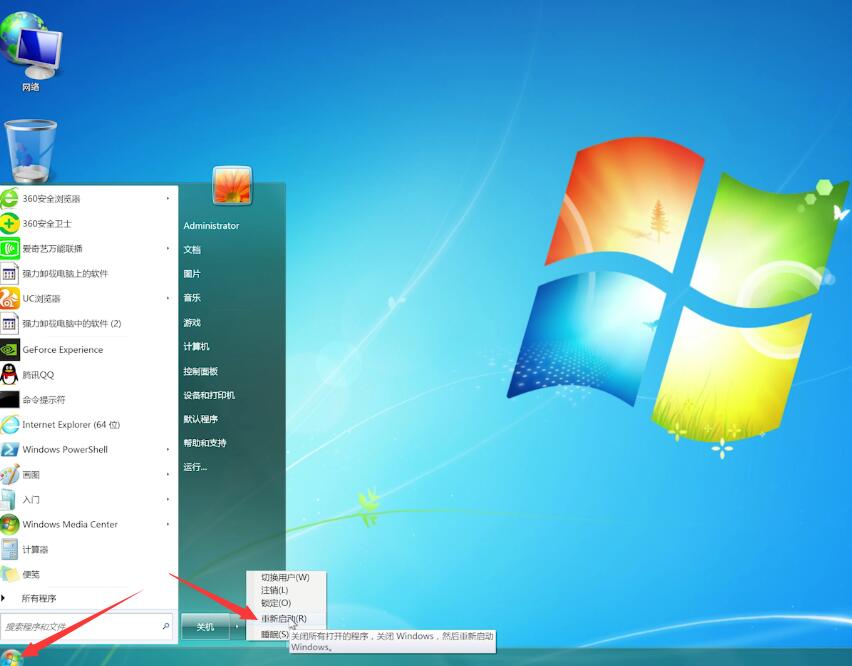Expand 入门 jump list arrow
Screen dimensions: 852x666
(168, 499)
